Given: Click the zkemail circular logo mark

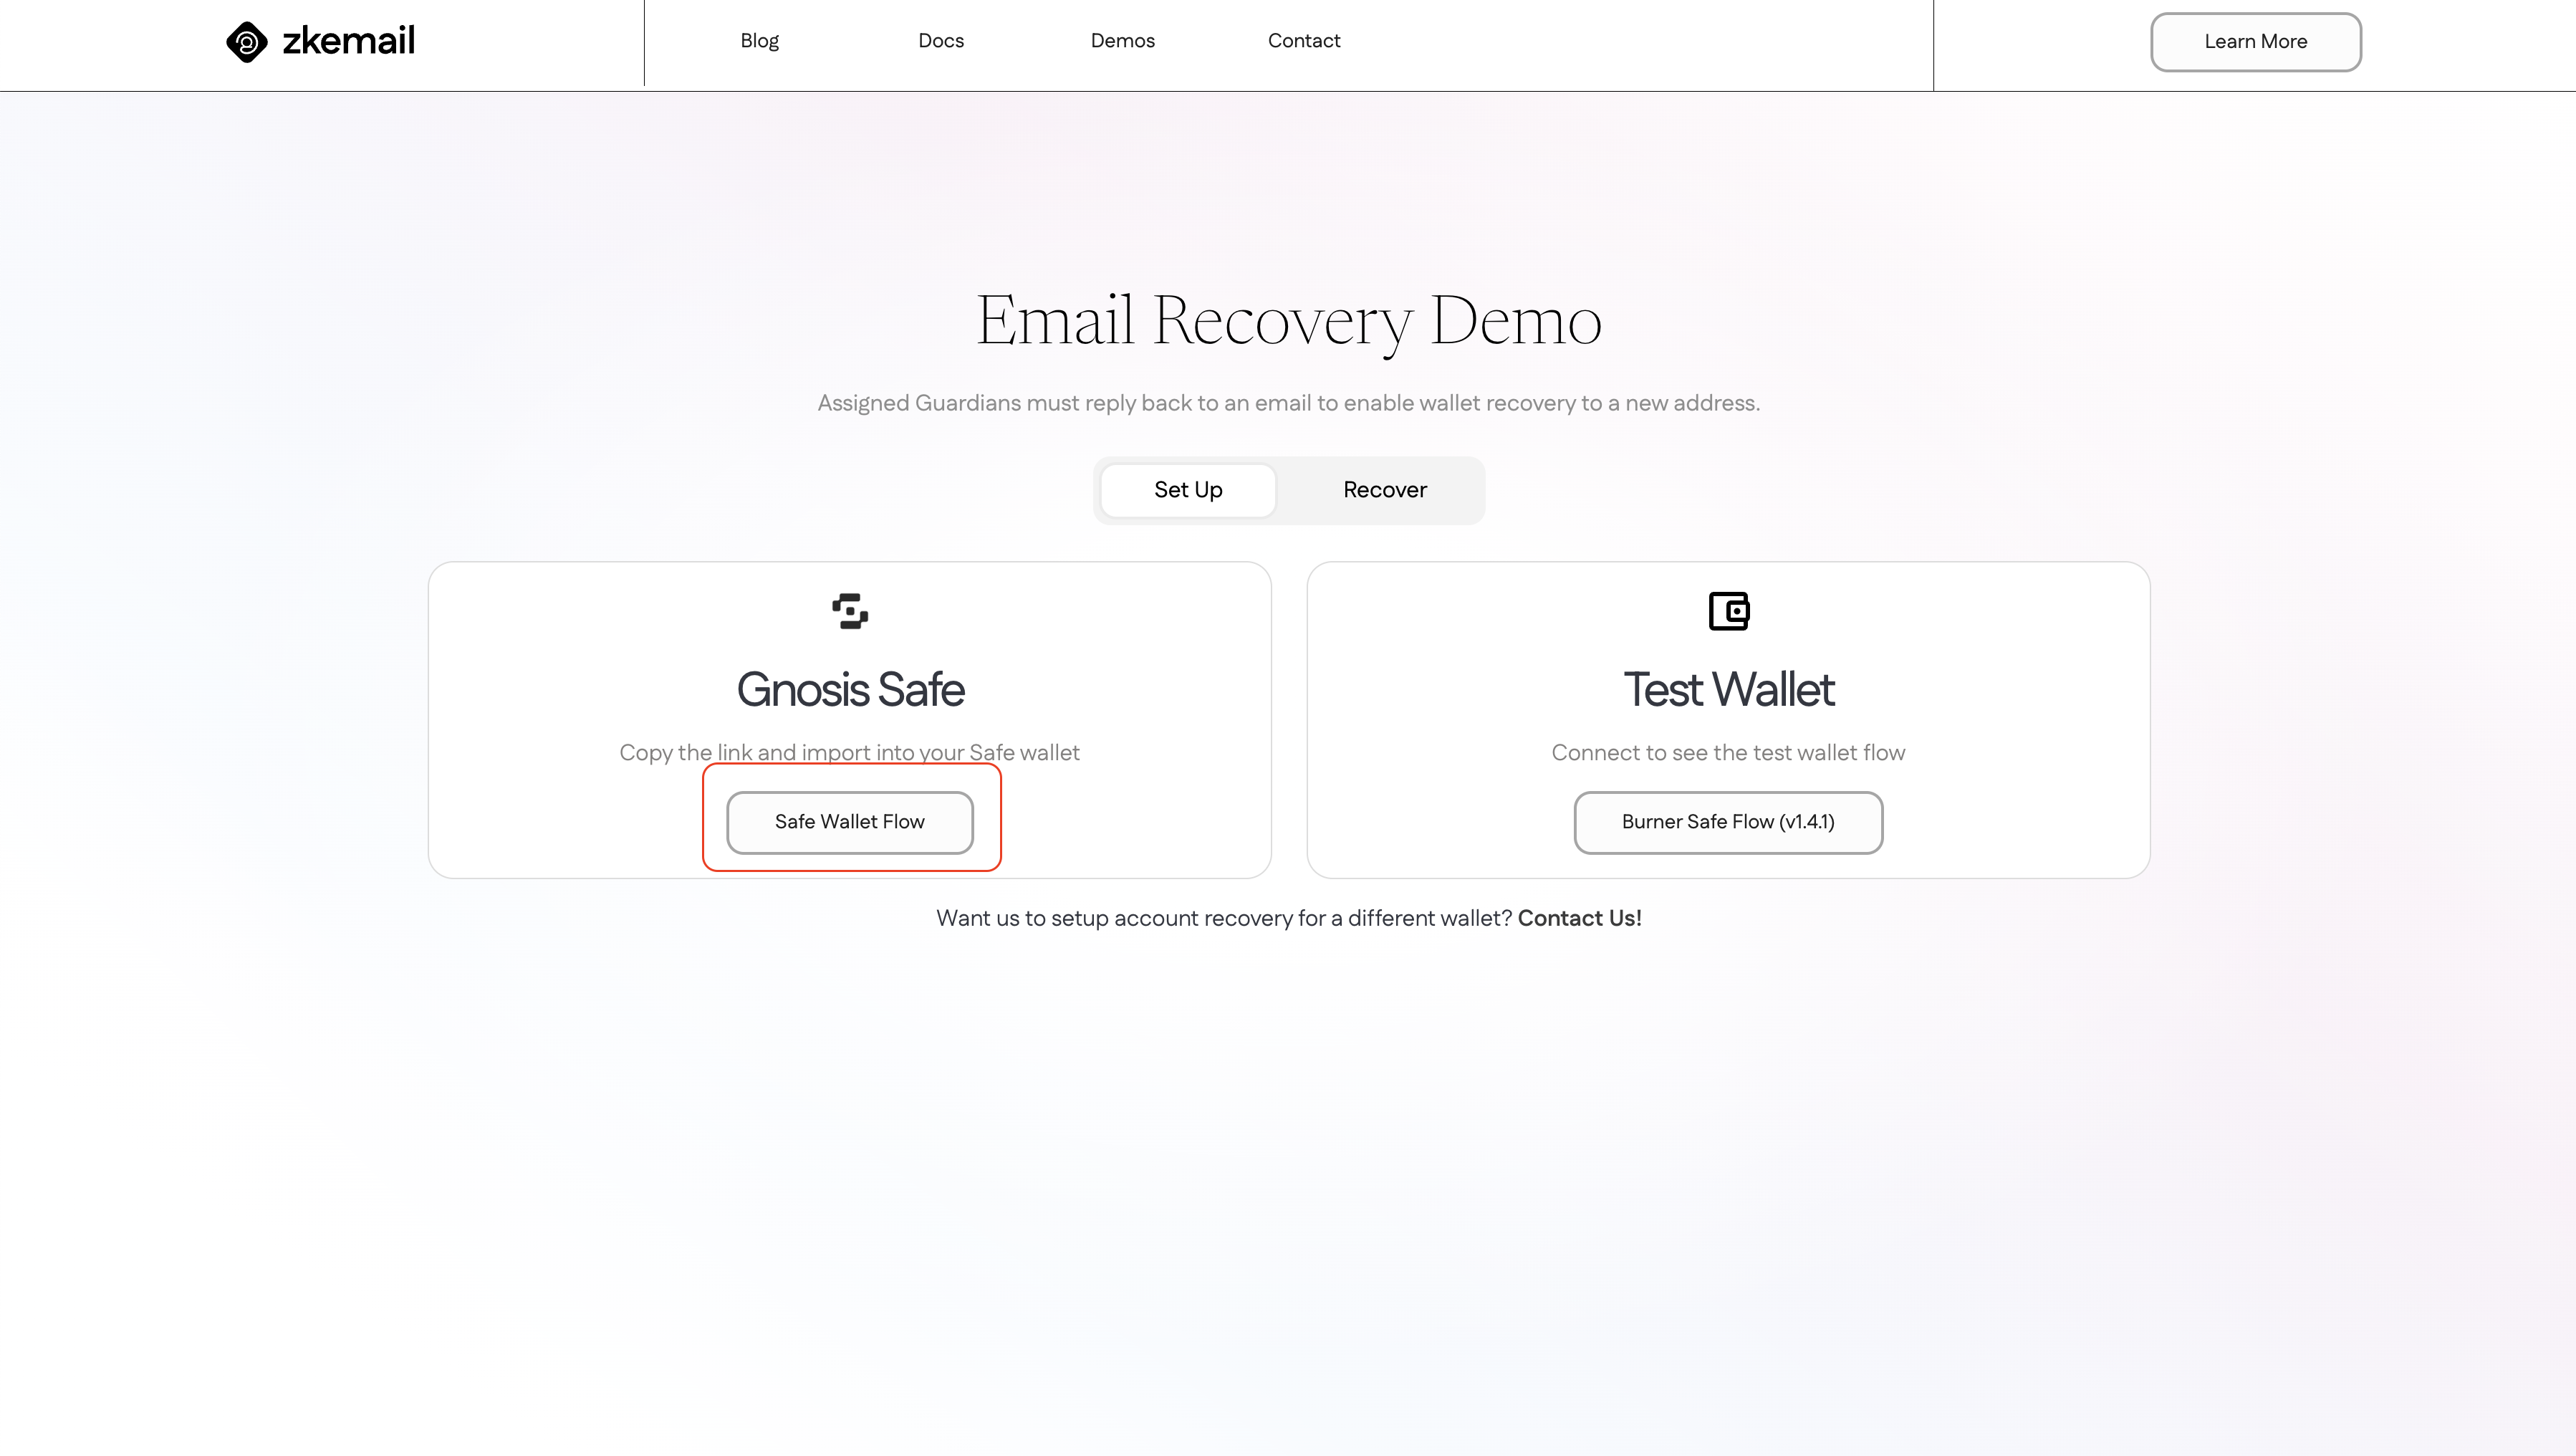Looking at the screenshot, I should coord(246,41).
